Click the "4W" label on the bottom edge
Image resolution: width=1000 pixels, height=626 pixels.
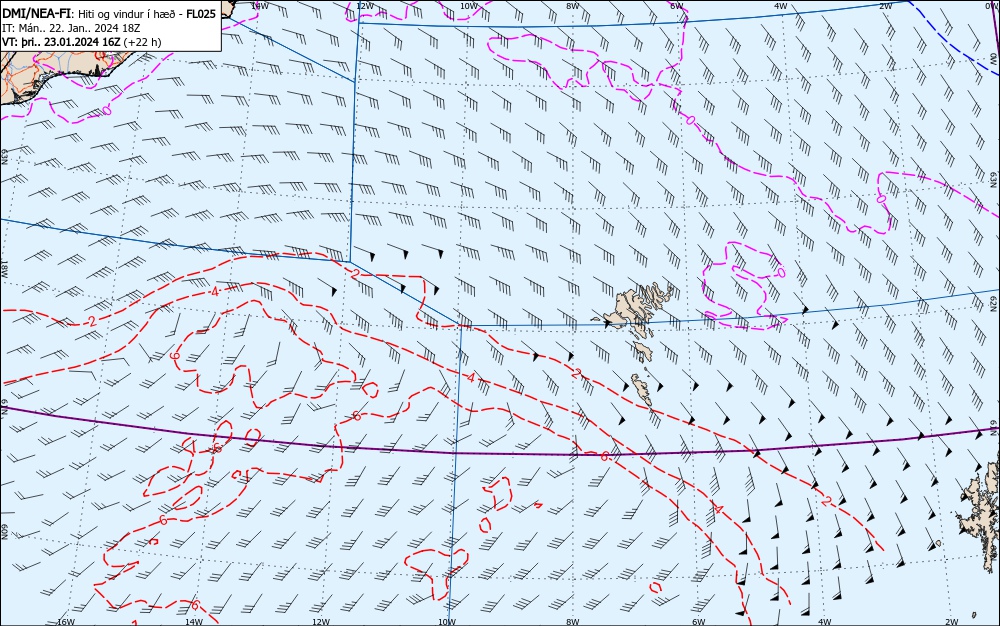825,622
